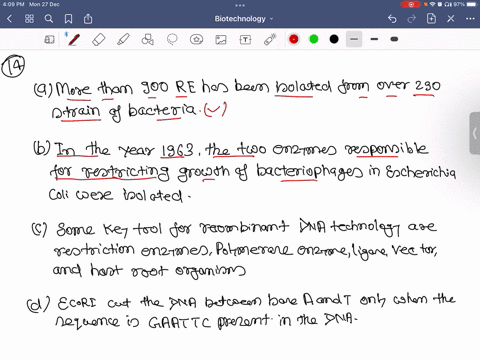Expand the side panel handle
The height and width of the screenshot is (360, 480).
pyautogui.click(x=475, y=133)
